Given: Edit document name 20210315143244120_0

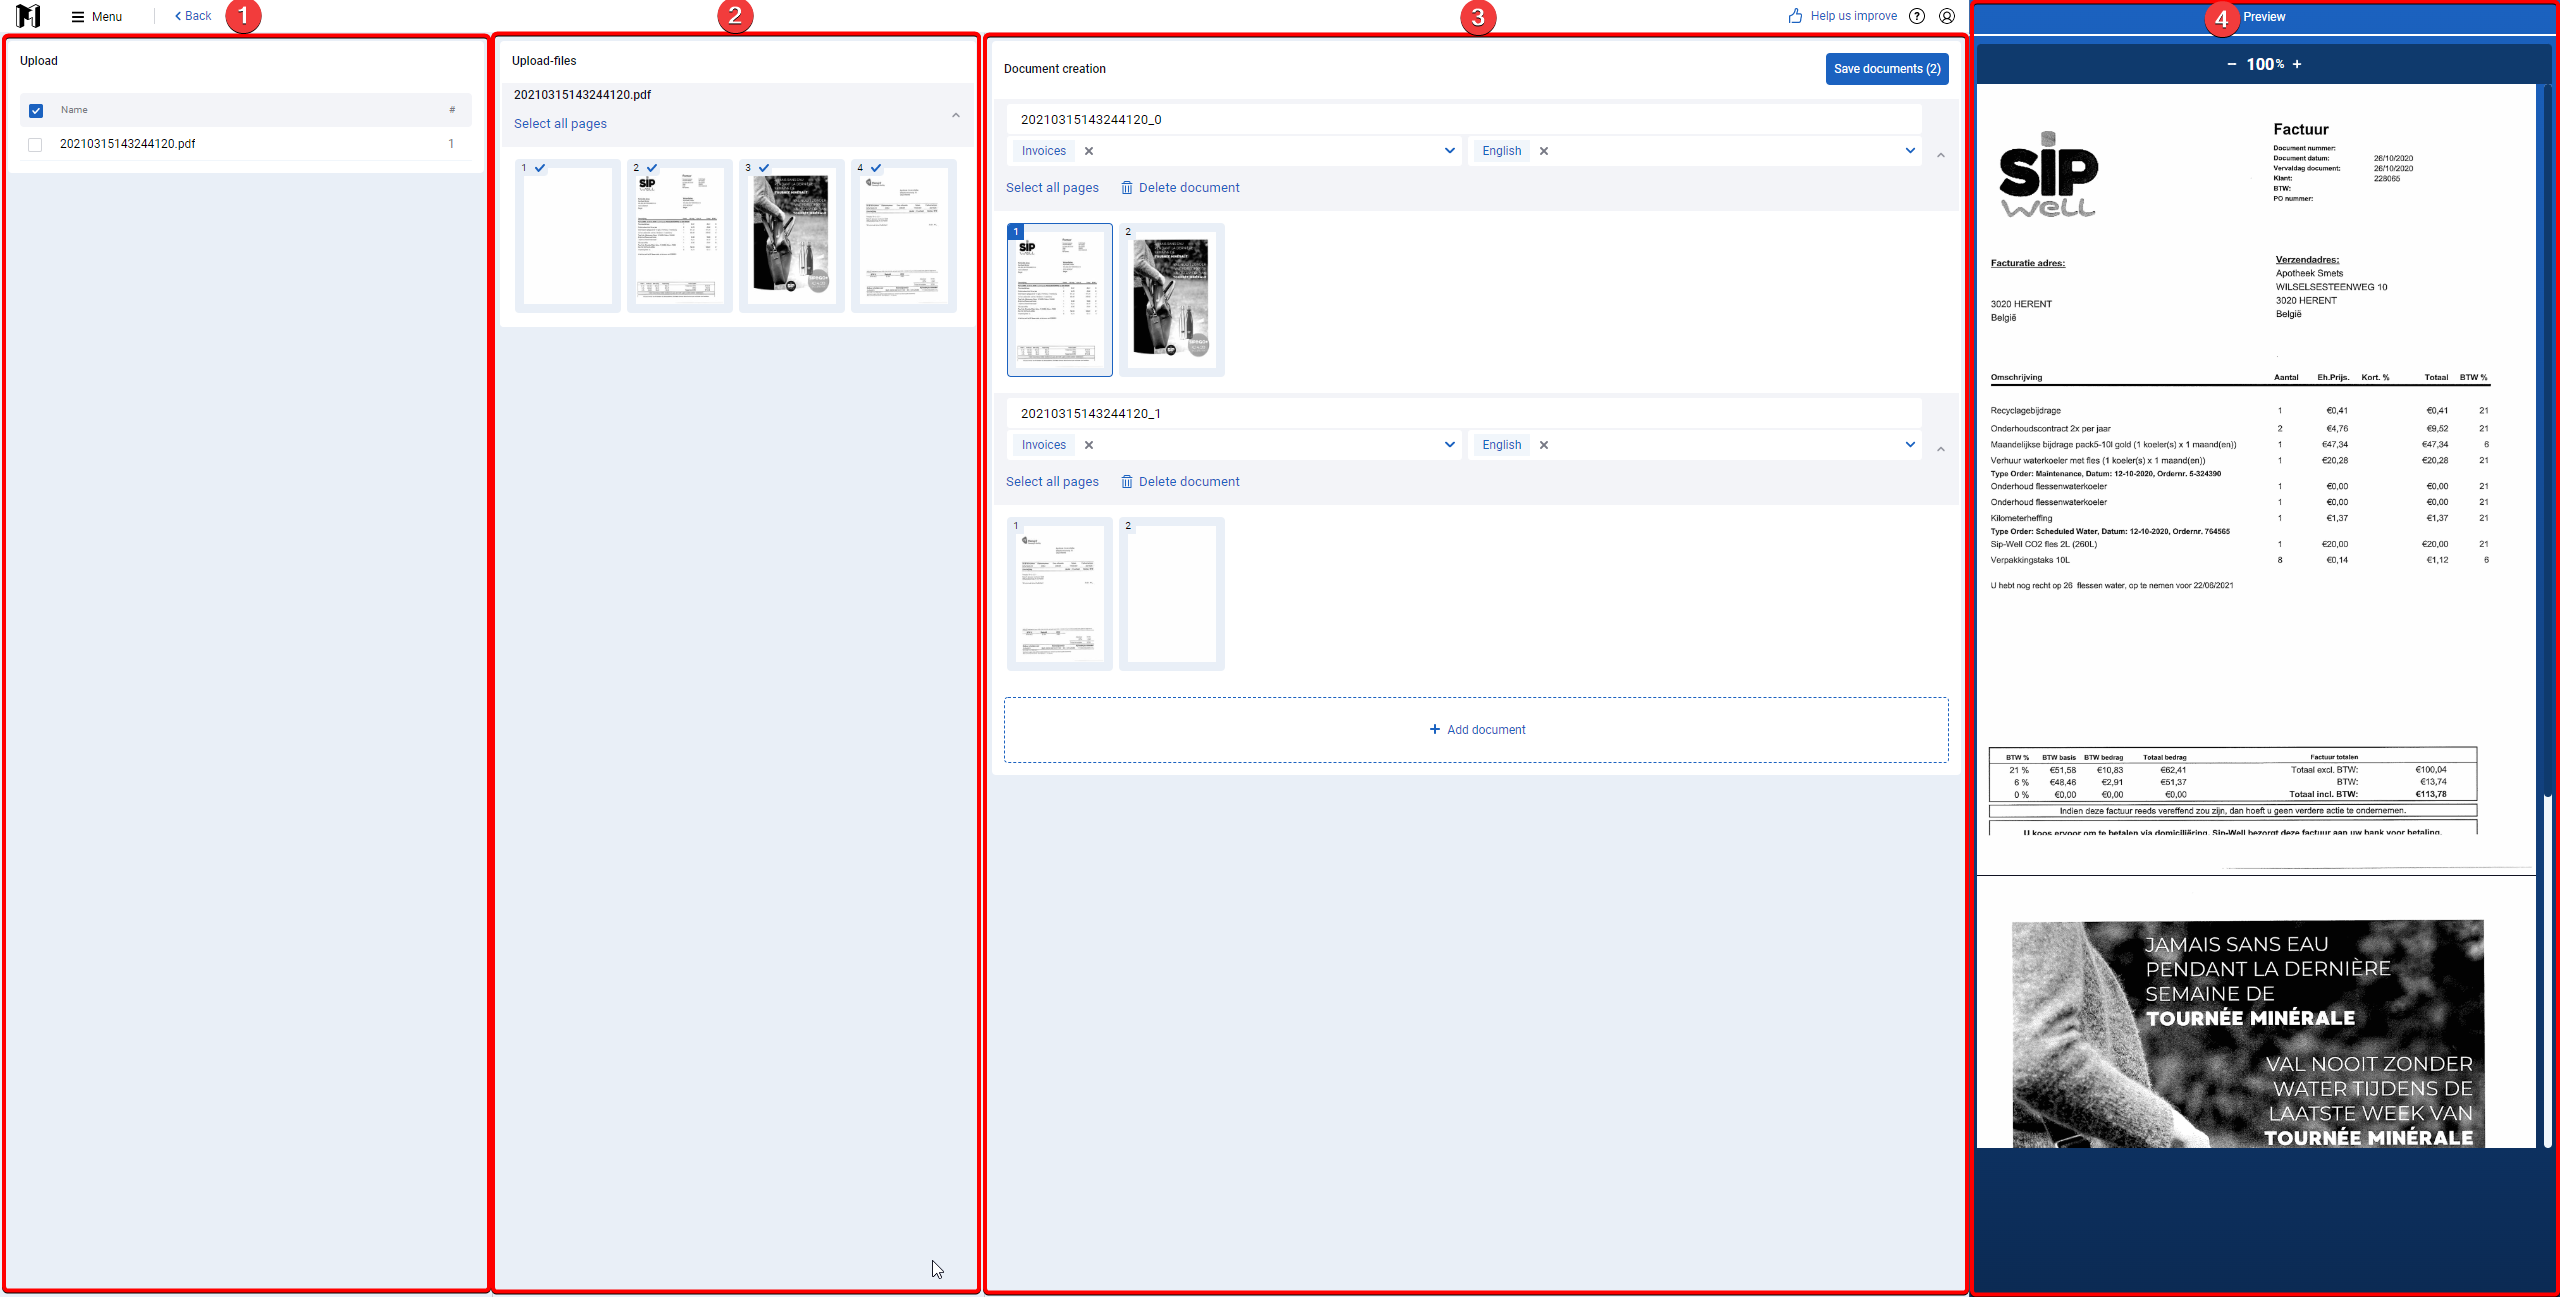Looking at the screenshot, I should click(1464, 119).
